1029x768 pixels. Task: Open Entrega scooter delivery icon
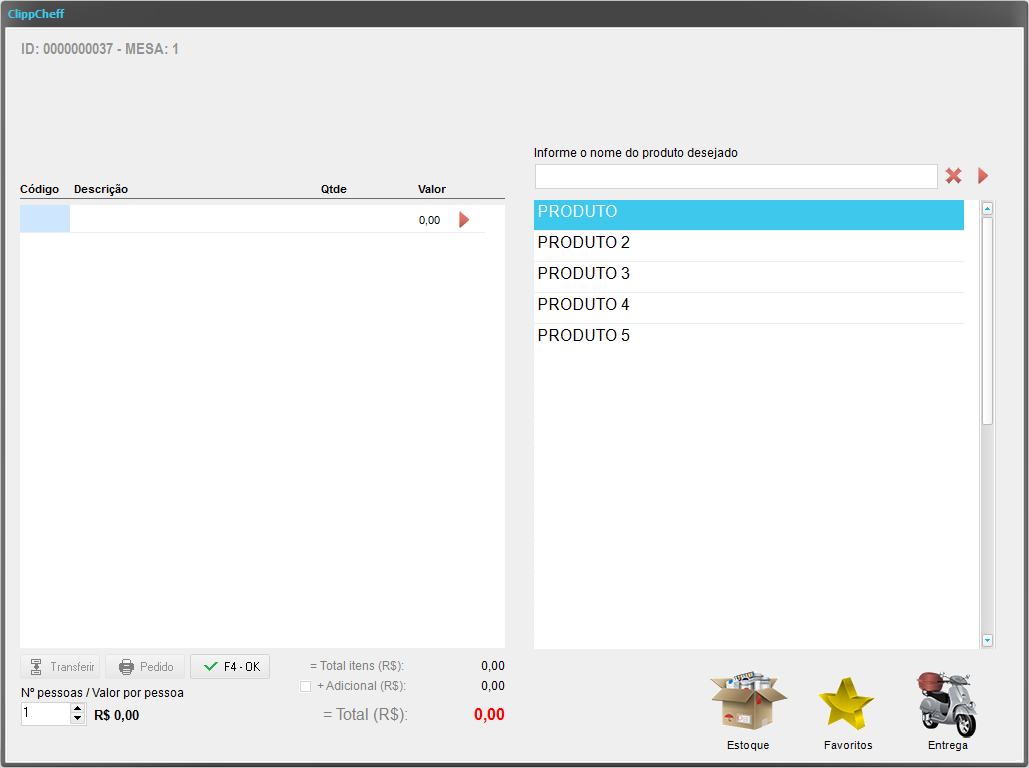click(946, 704)
